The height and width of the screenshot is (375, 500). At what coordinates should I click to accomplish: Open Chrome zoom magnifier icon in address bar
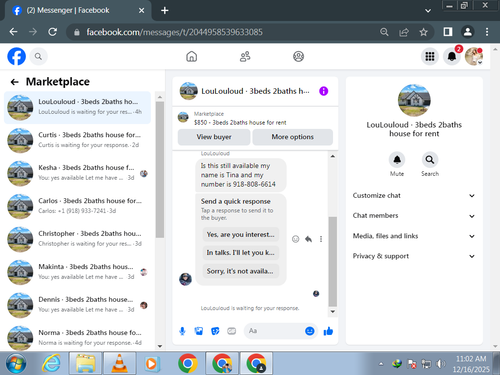pyautogui.click(x=384, y=32)
